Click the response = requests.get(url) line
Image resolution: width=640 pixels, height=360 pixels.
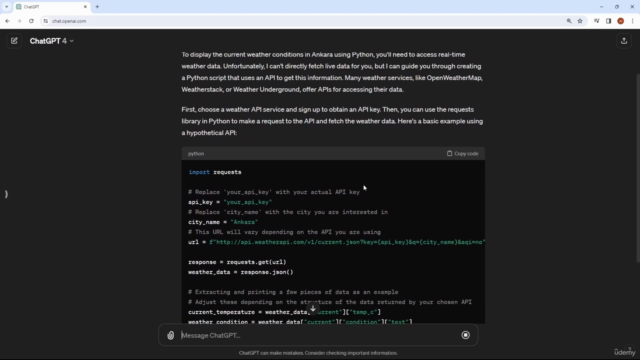[x=237, y=262]
